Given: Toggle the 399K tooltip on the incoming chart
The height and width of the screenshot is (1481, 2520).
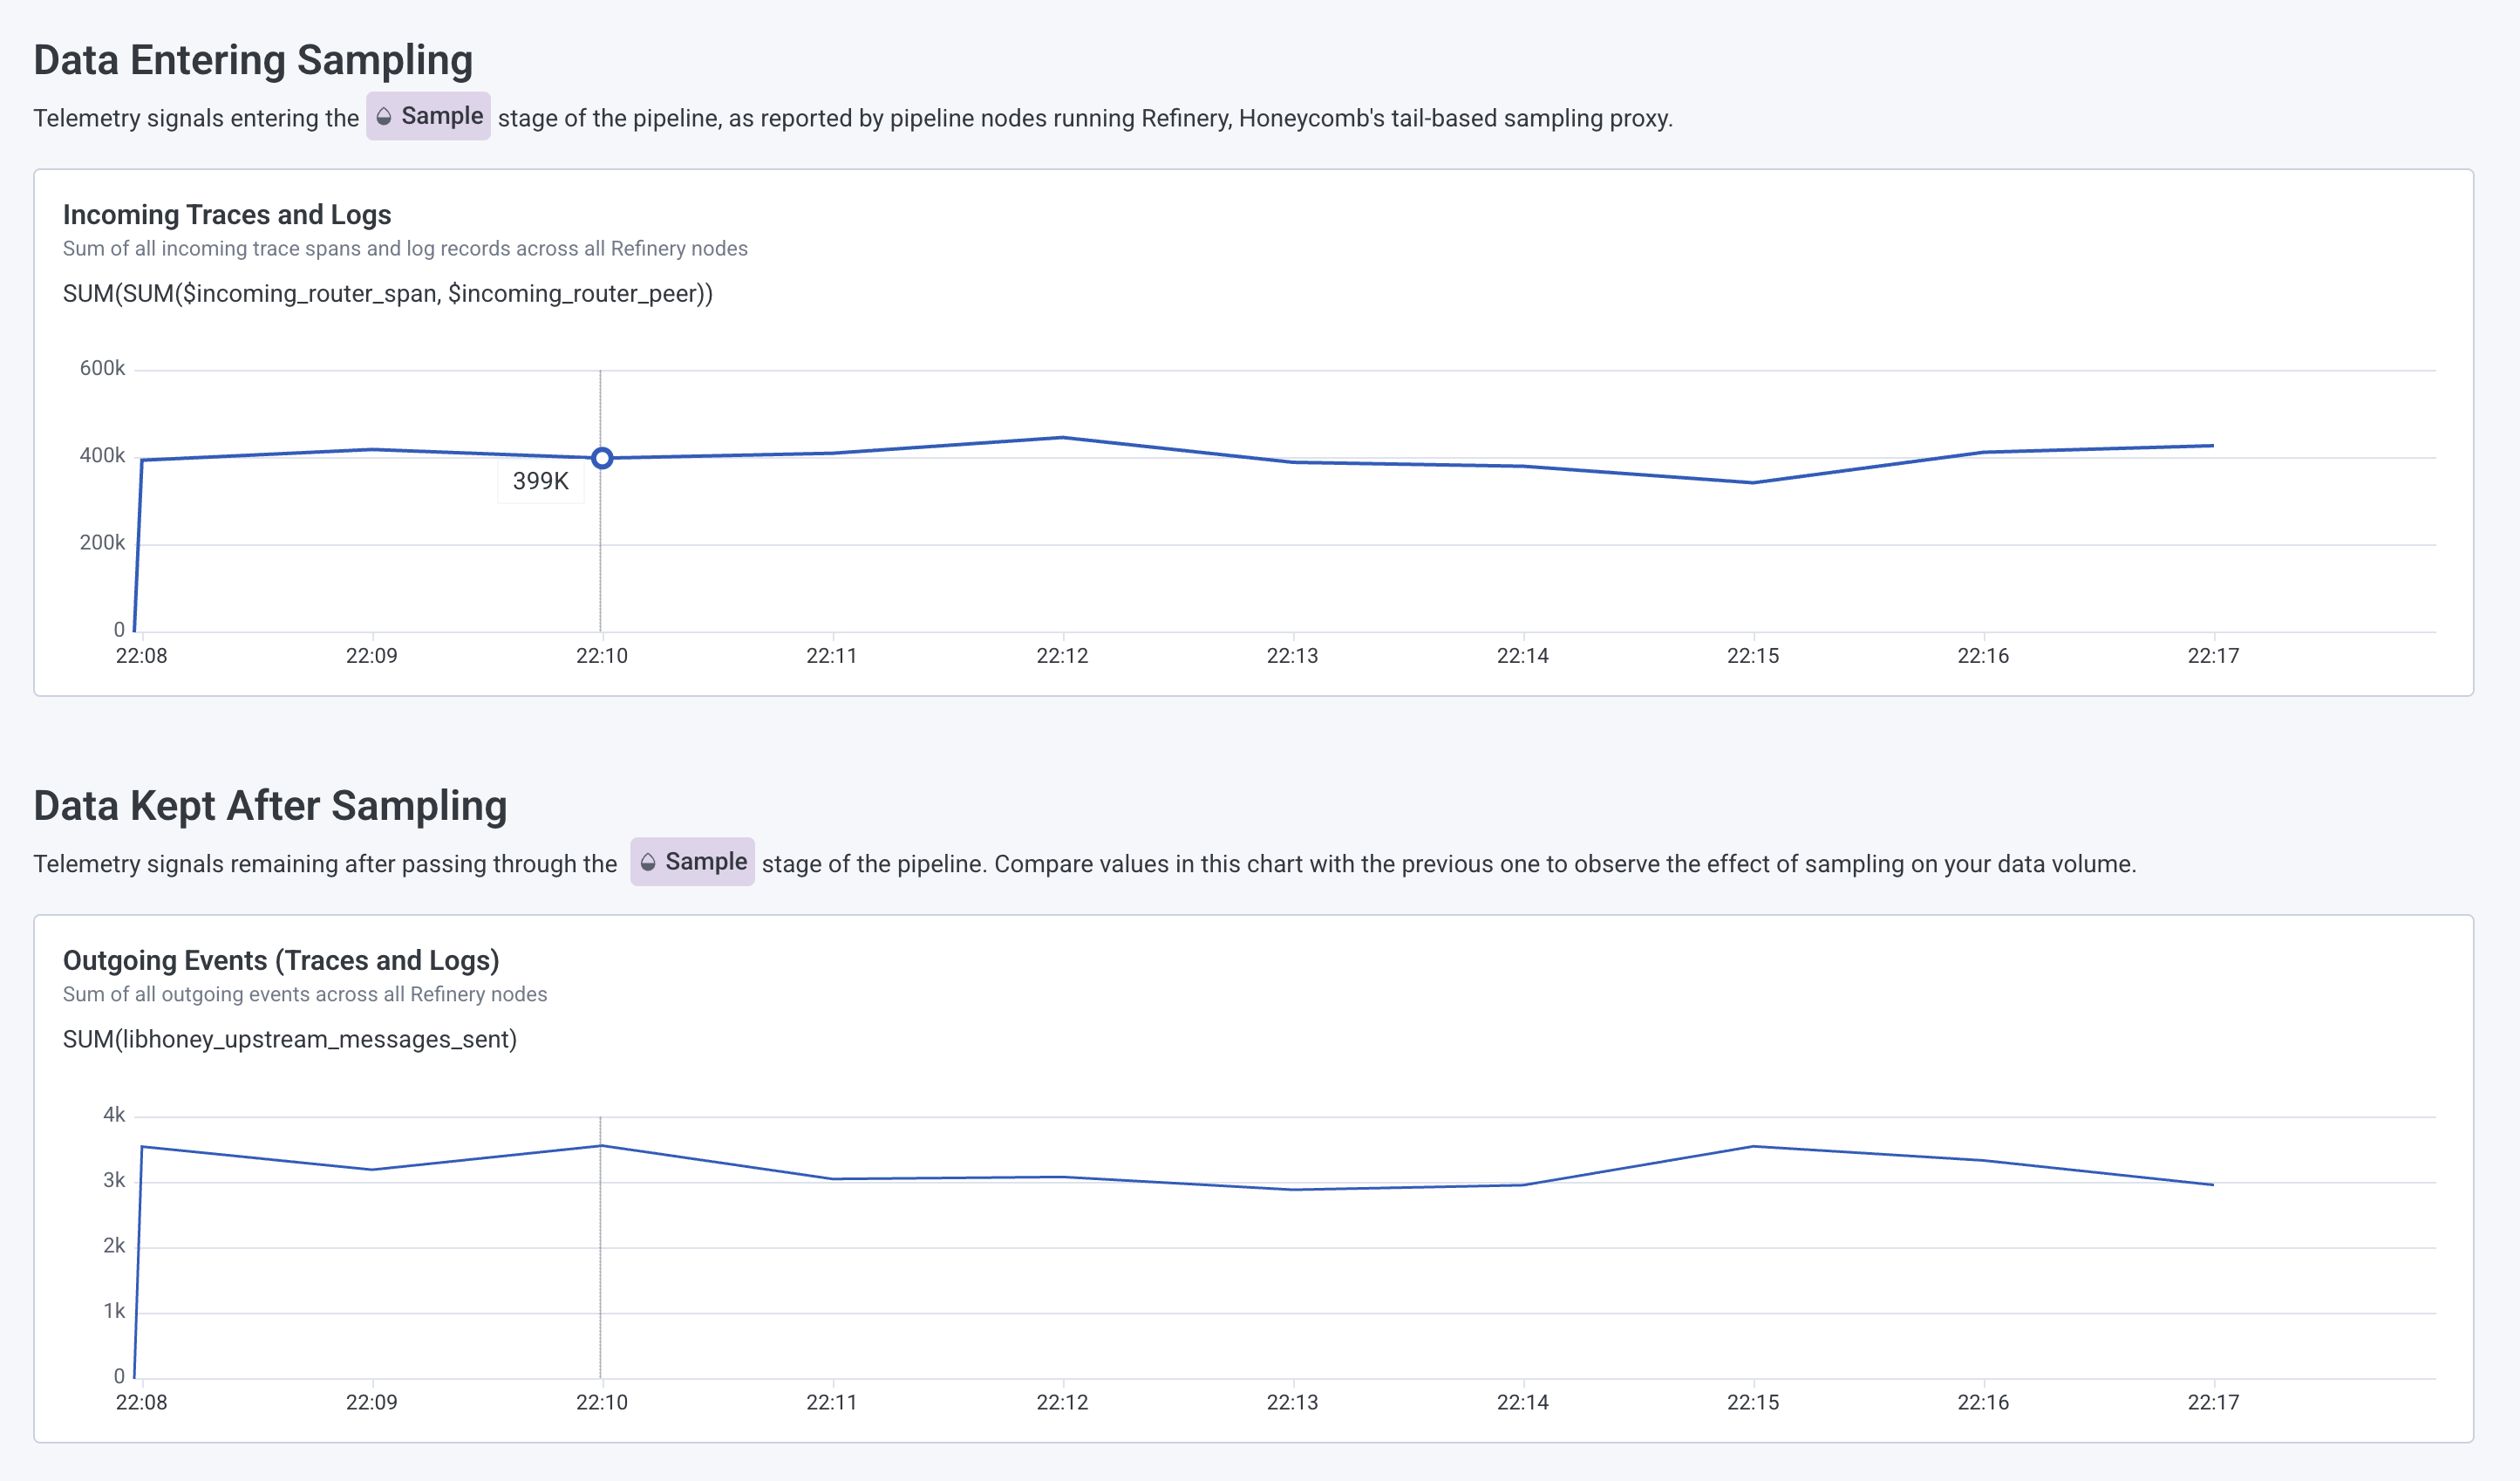Looking at the screenshot, I should click(541, 480).
